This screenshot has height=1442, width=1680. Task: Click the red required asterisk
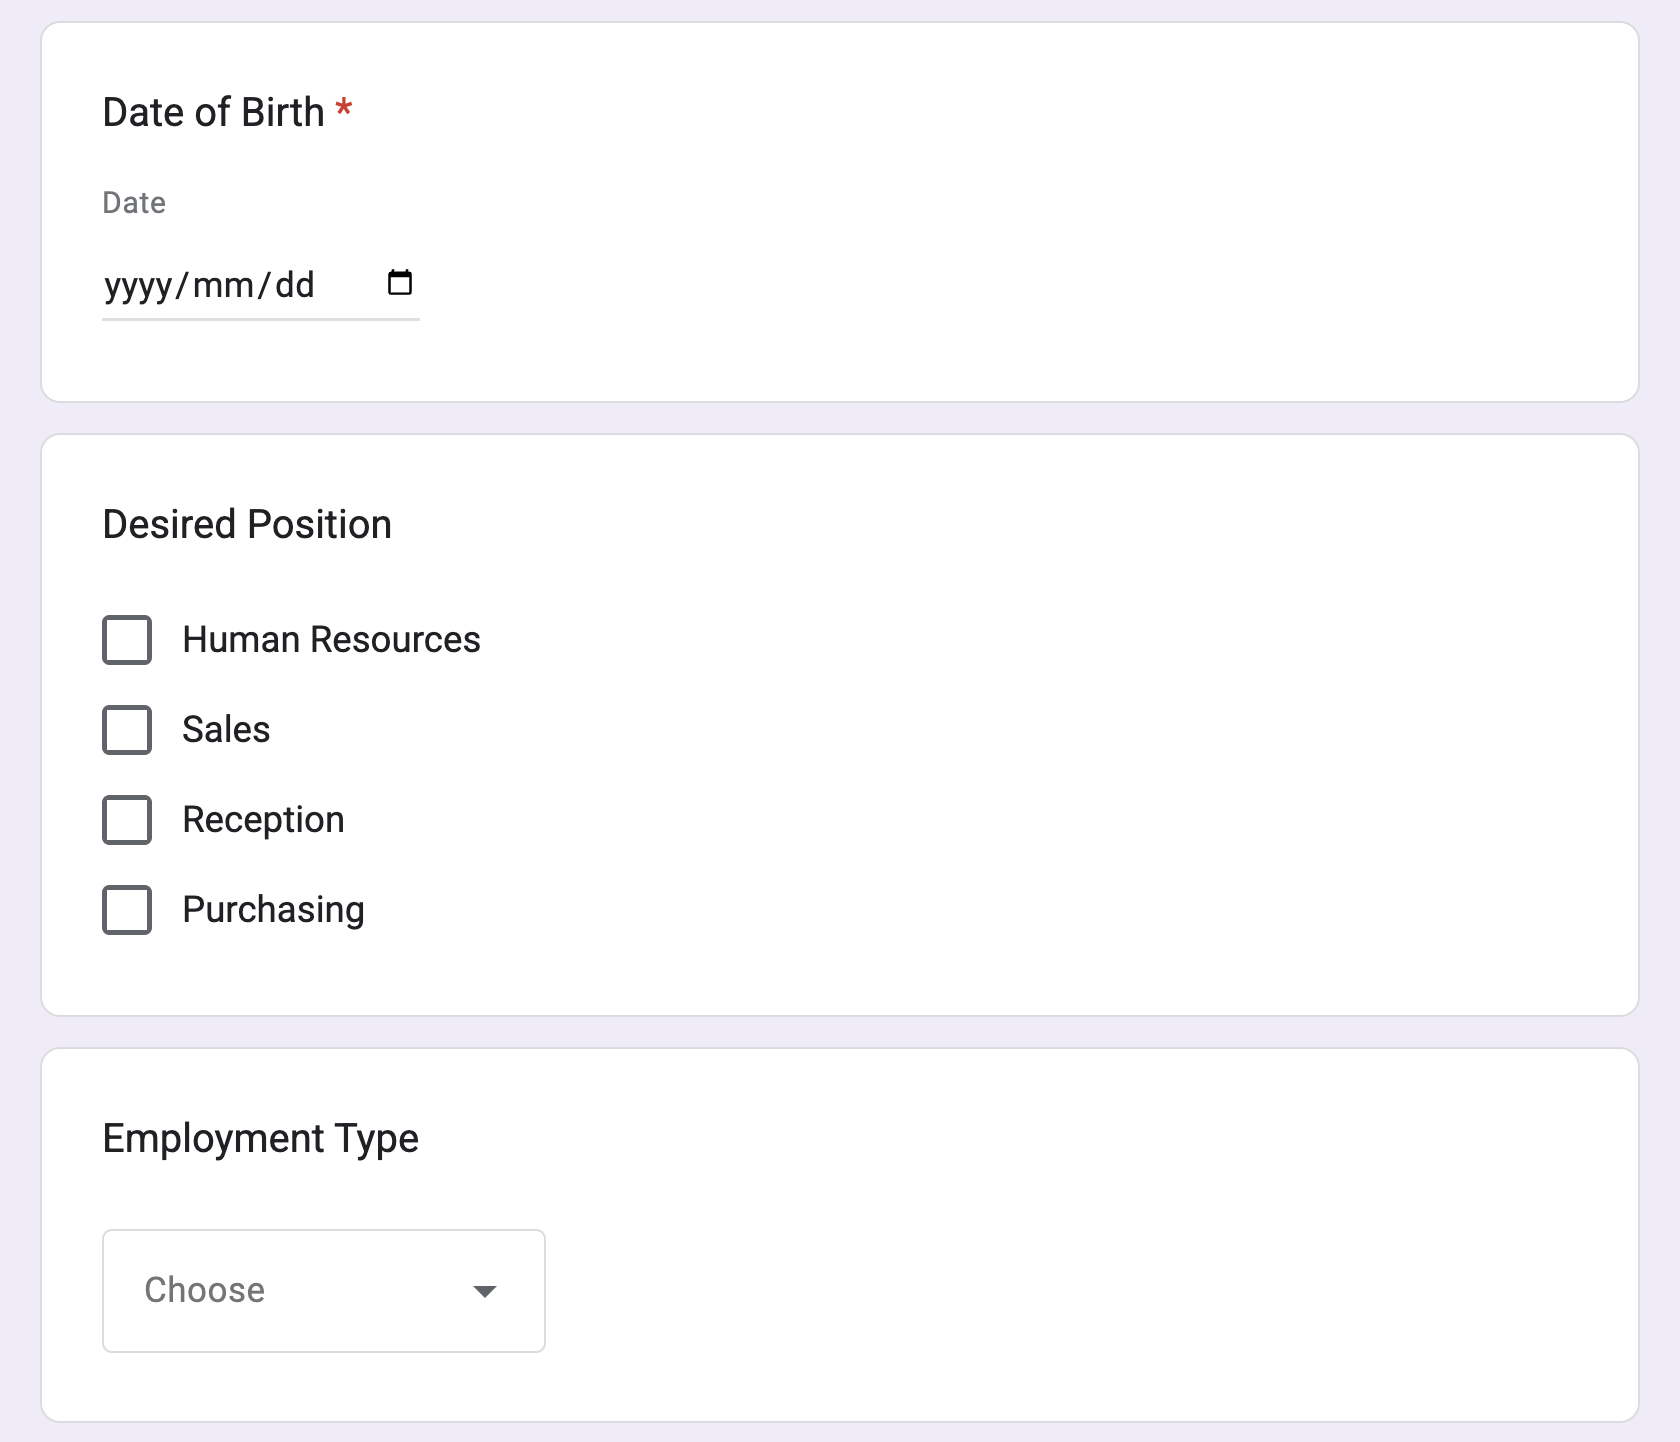point(344,110)
